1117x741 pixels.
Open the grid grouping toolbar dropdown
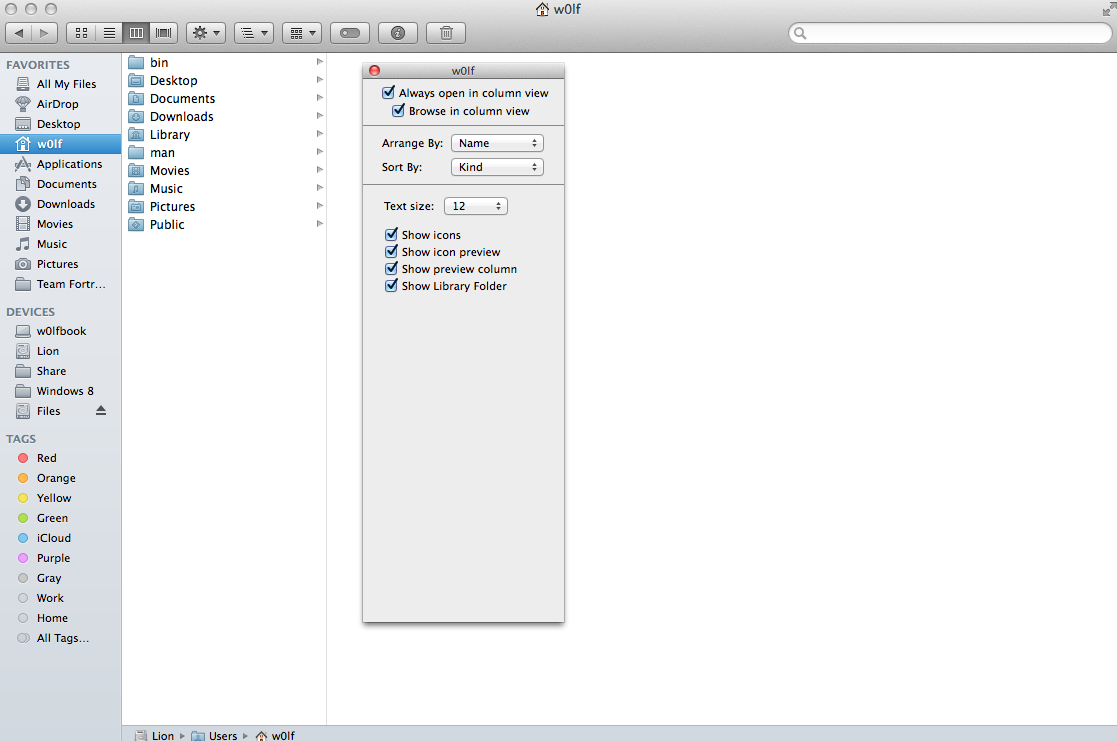click(302, 33)
